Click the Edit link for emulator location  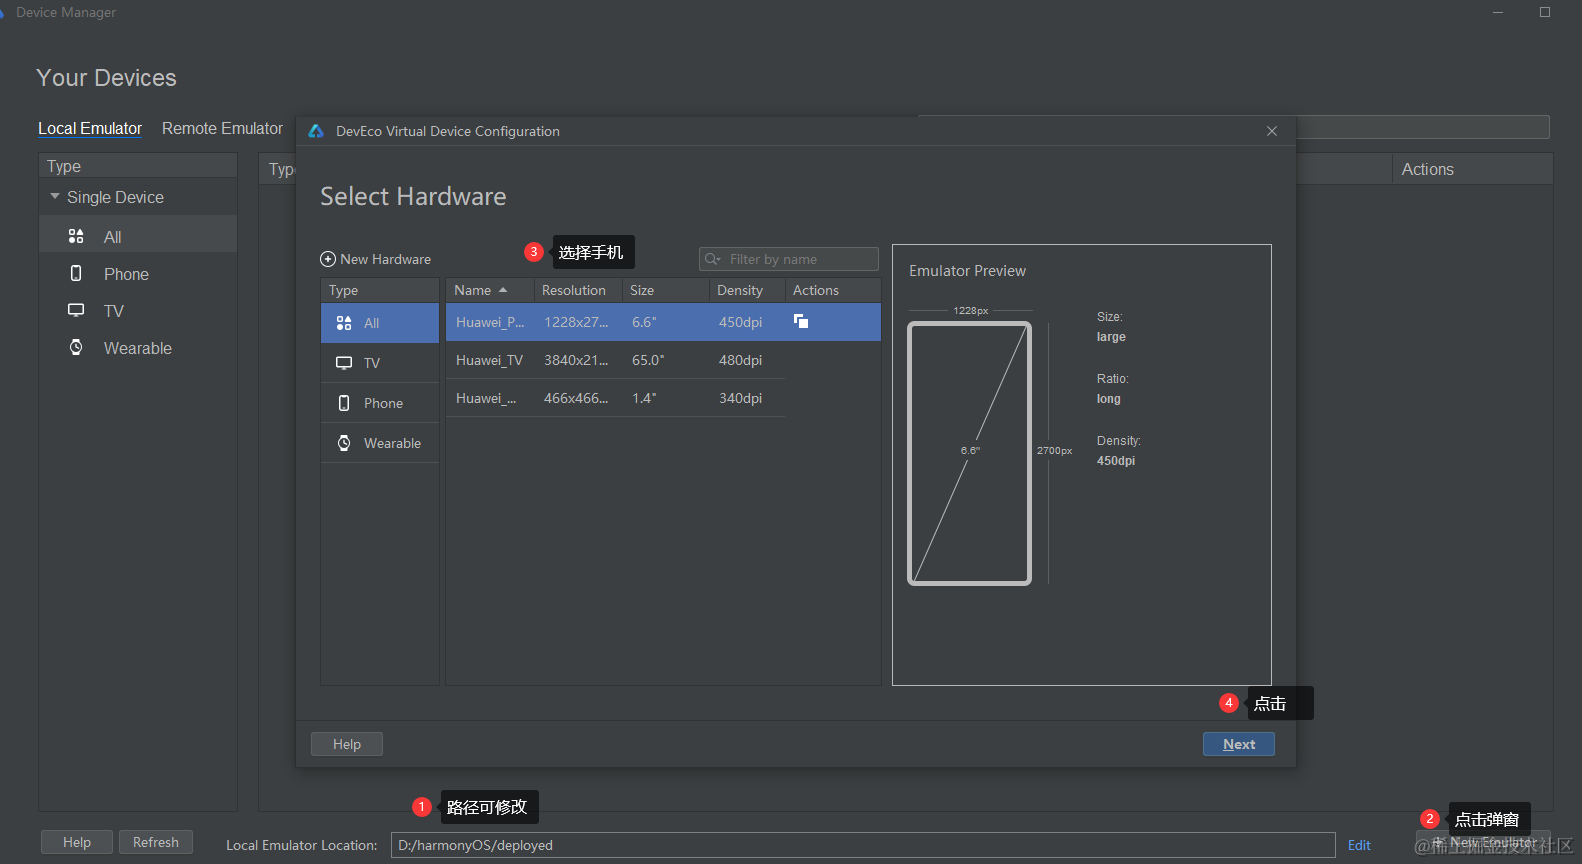1359,845
